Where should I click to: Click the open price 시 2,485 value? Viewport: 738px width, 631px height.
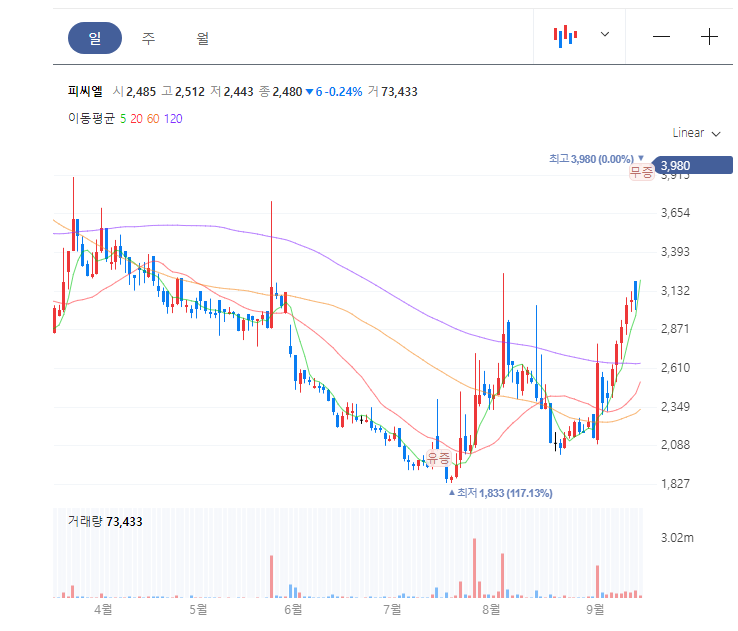click(134, 92)
